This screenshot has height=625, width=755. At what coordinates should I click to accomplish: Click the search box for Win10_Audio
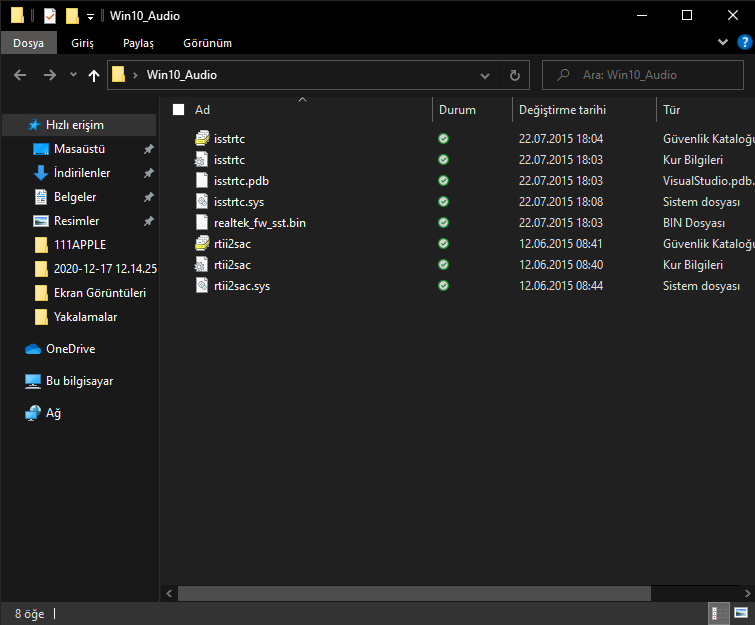(640, 75)
